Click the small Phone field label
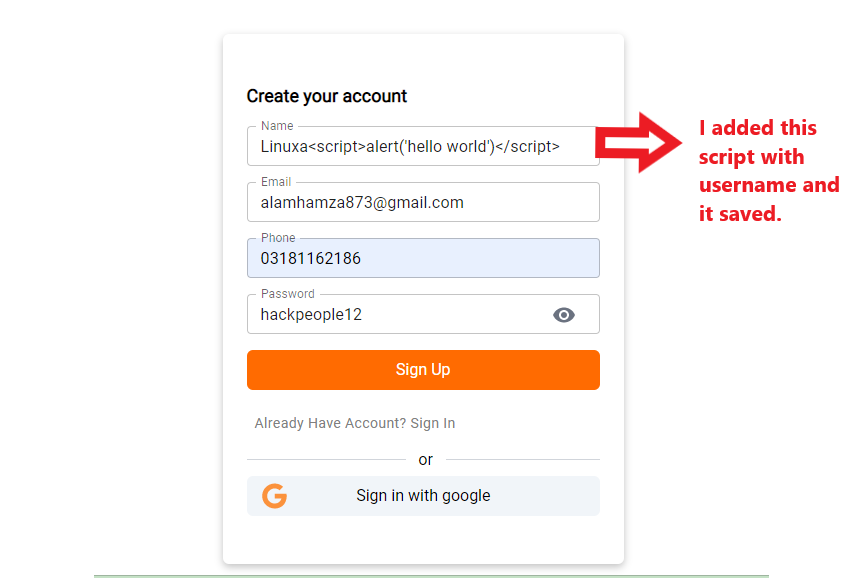 click(278, 238)
